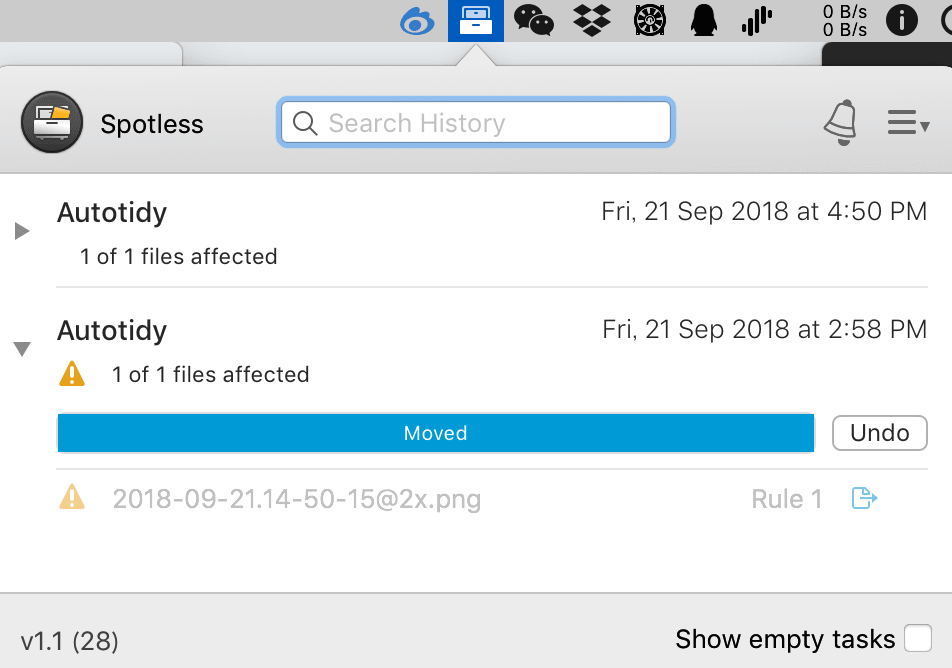Collapse the 2:58 PM Autotidy entry

[22, 349]
